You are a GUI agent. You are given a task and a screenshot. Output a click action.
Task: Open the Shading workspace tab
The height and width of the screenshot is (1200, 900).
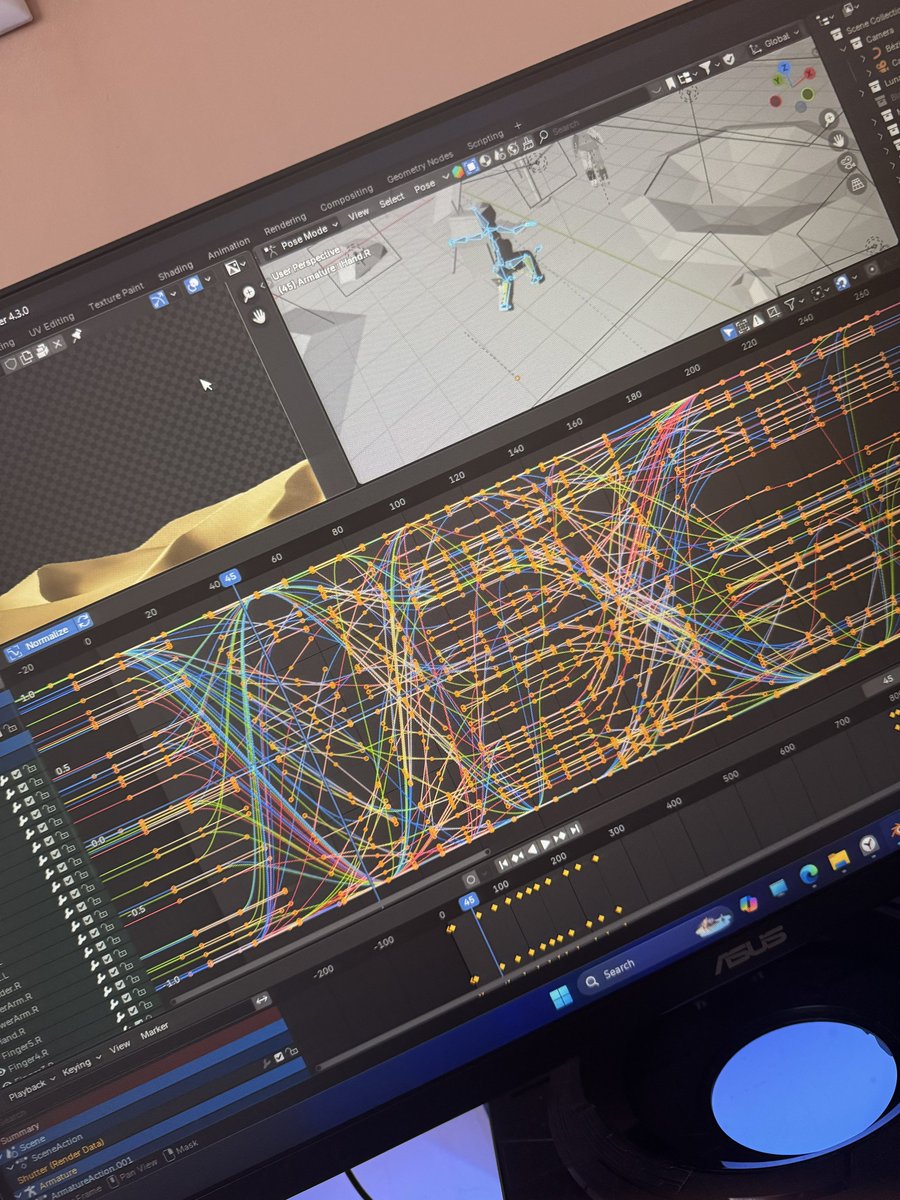176,270
